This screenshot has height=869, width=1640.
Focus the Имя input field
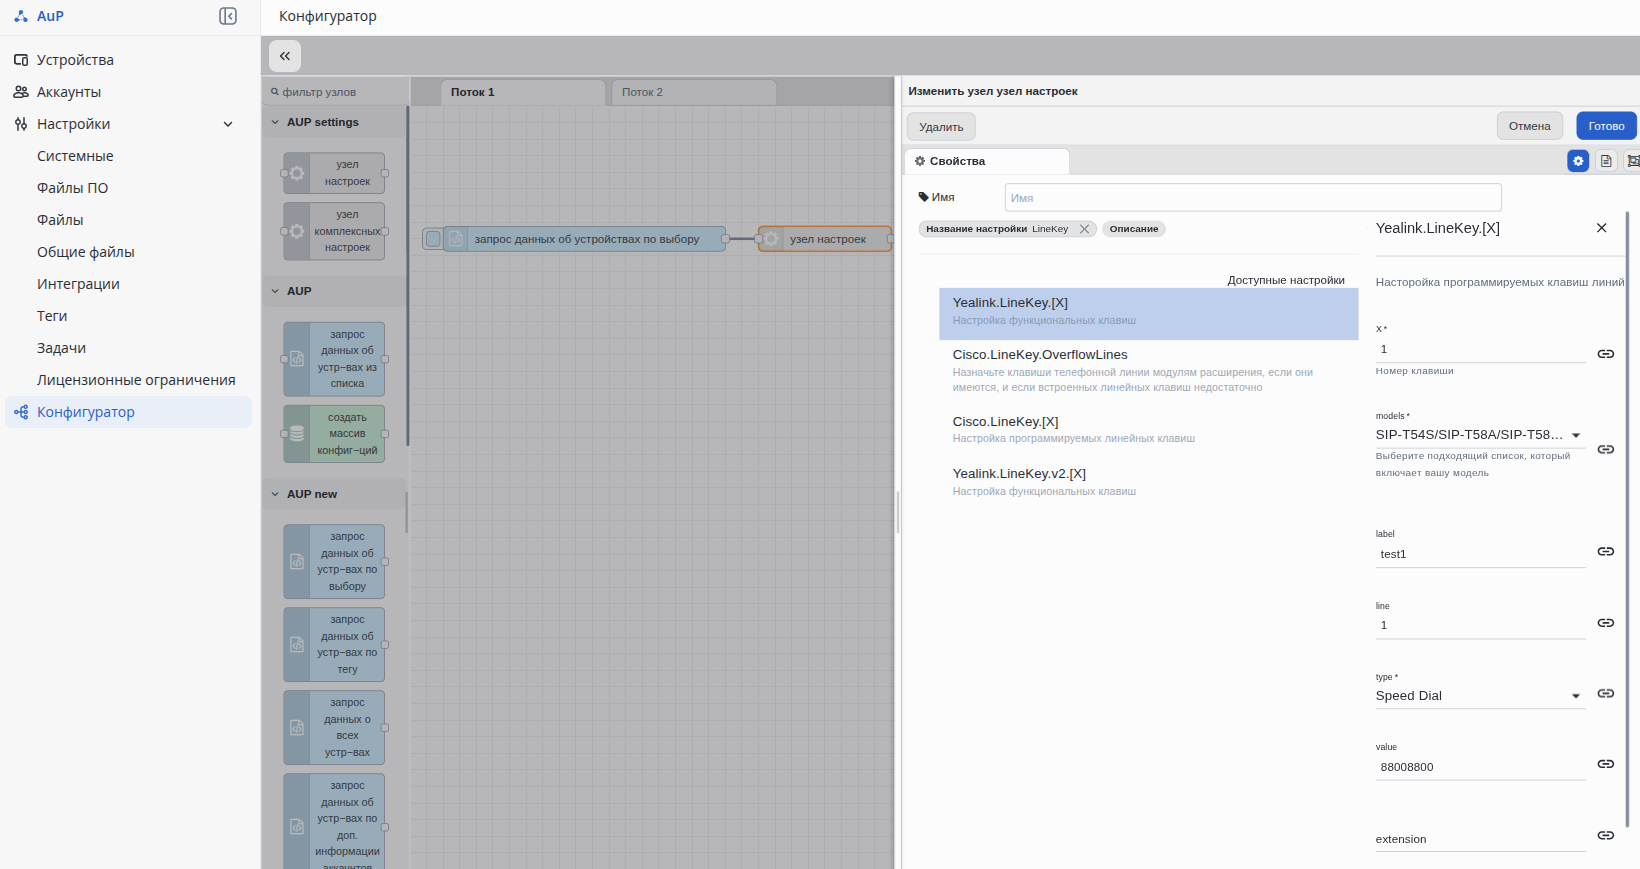1253,198
